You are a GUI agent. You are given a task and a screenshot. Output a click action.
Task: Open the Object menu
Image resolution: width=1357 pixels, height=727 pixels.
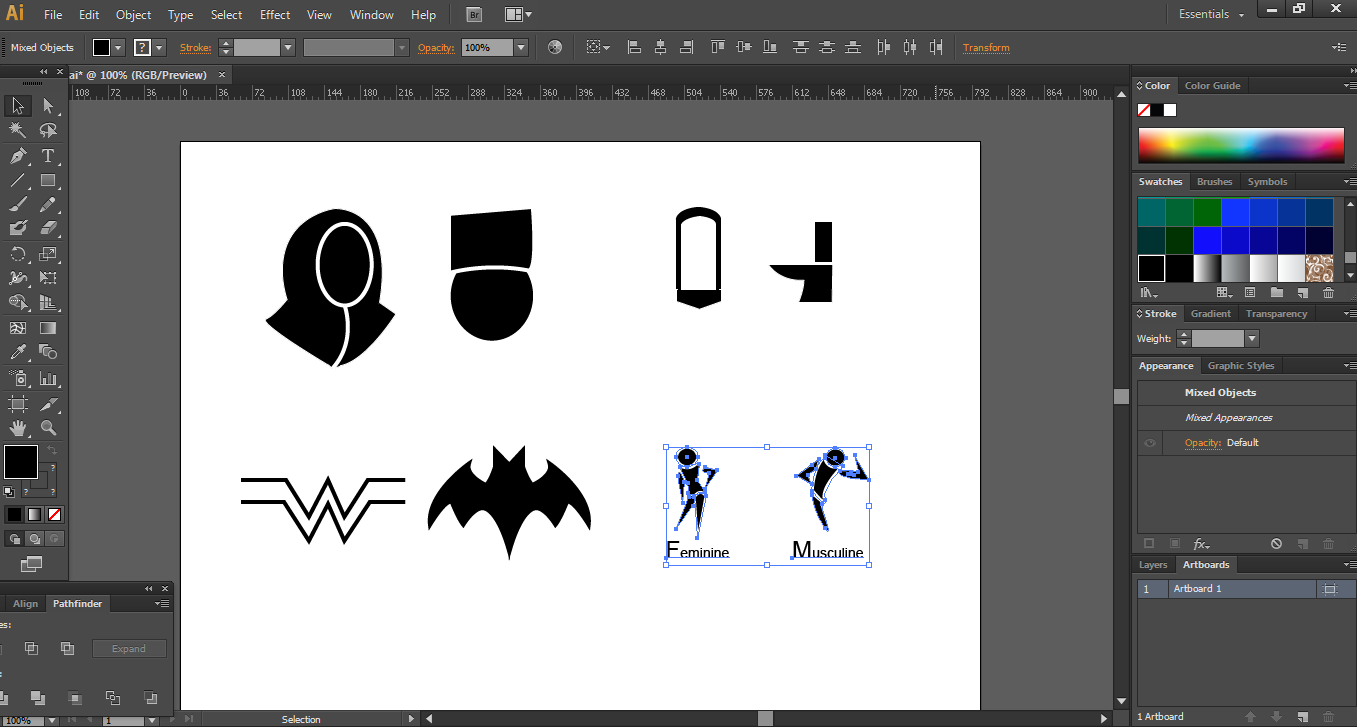(133, 15)
